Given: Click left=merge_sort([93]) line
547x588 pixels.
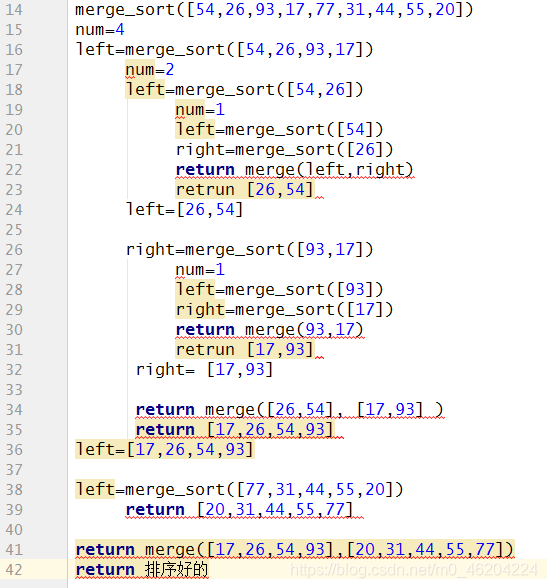Looking at the screenshot, I should tap(279, 290).
